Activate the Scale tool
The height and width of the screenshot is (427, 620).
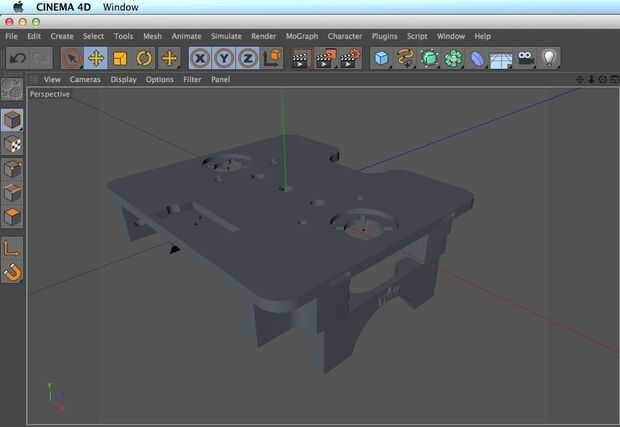click(x=119, y=59)
